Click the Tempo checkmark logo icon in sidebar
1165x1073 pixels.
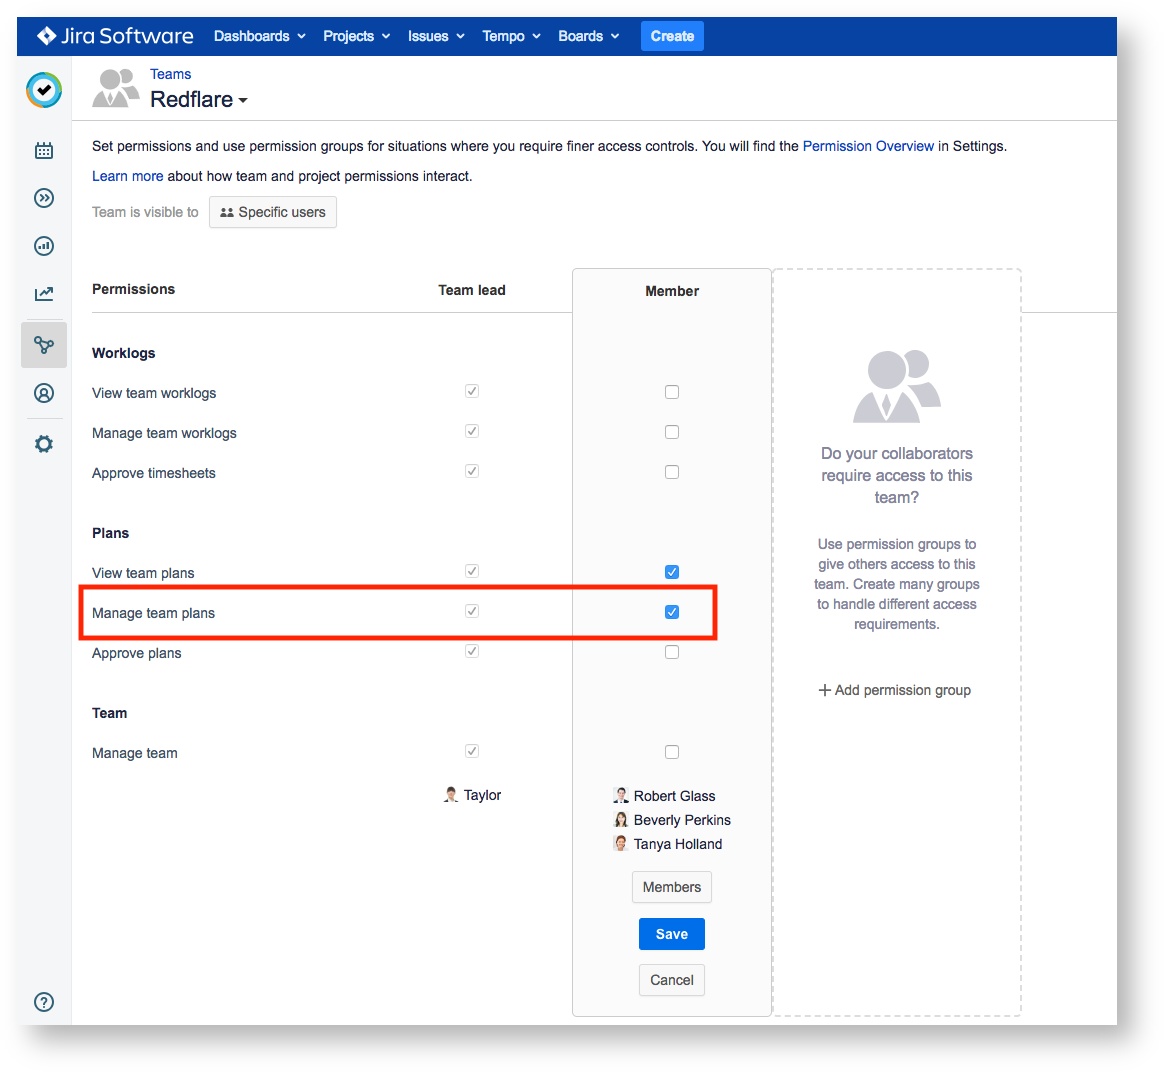pyautogui.click(x=44, y=90)
